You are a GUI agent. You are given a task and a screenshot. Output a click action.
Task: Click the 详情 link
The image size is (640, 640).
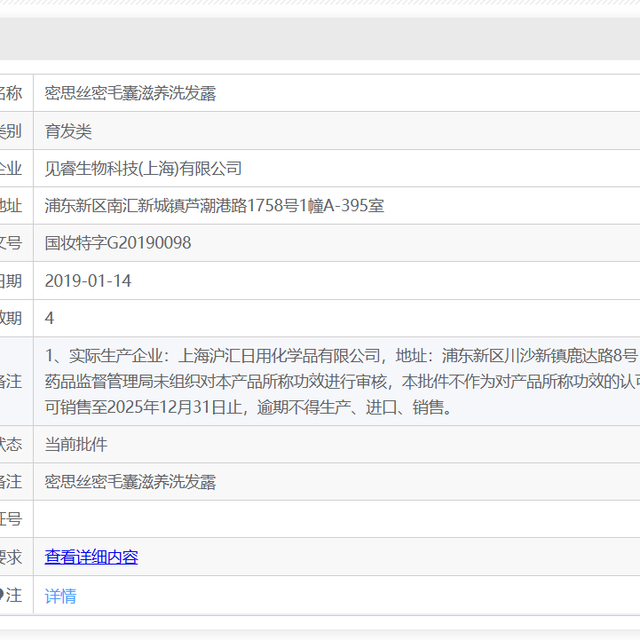60,596
